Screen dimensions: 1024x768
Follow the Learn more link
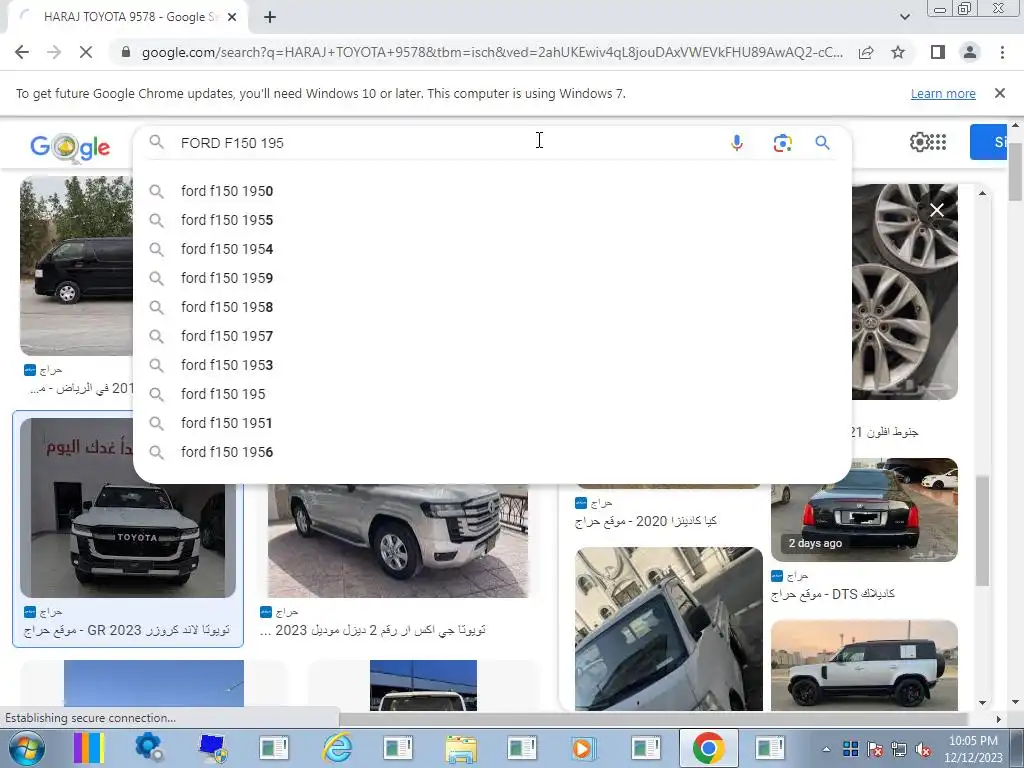click(x=943, y=93)
